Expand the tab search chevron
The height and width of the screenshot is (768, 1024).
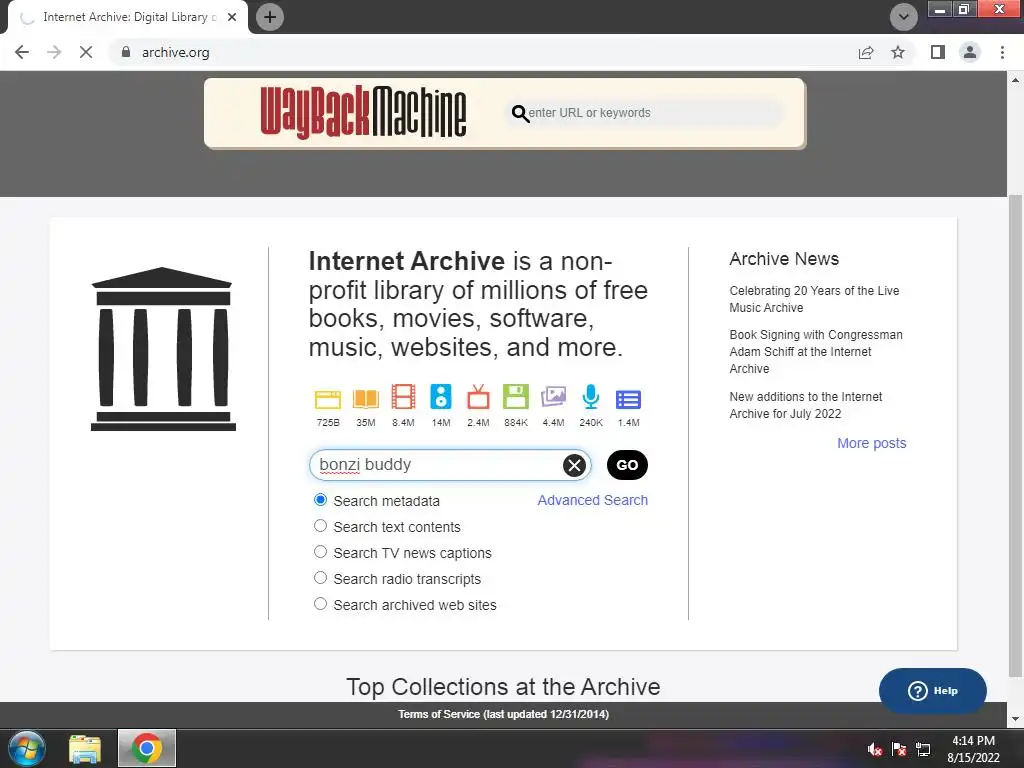904,17
